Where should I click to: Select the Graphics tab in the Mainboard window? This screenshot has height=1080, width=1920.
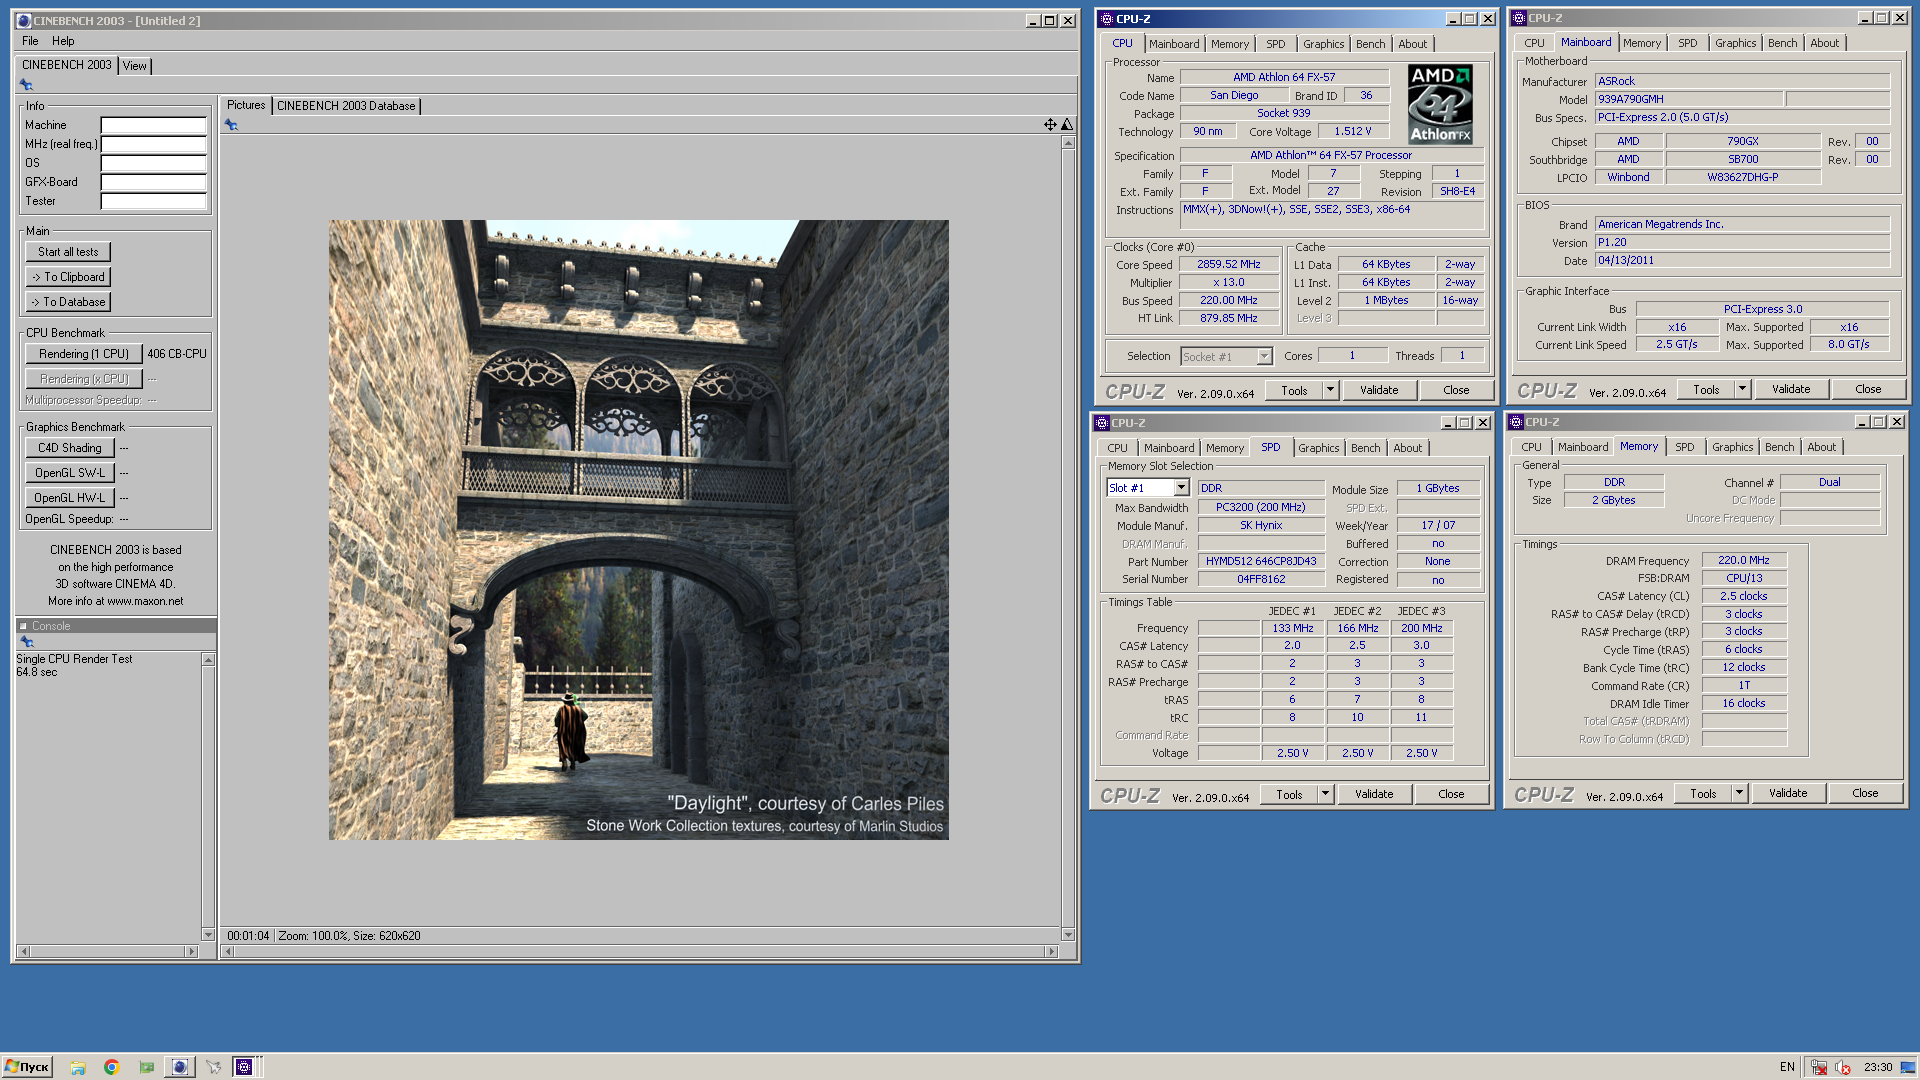[1735, 43]
